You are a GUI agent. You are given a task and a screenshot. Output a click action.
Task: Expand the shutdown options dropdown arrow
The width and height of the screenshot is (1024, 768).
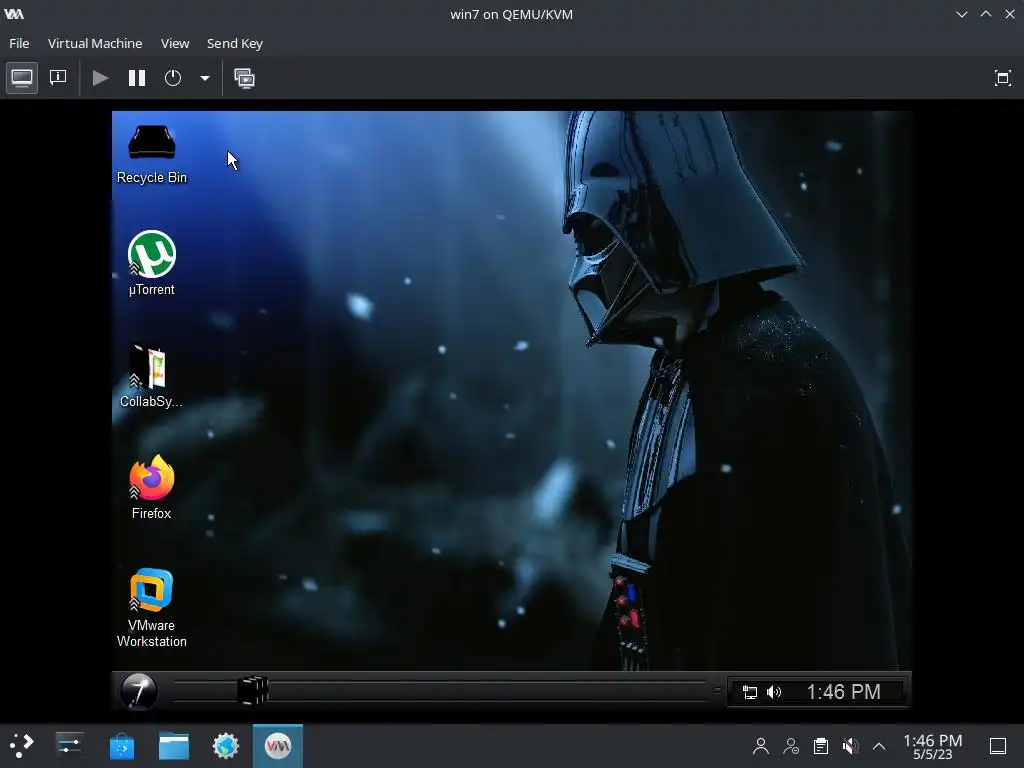point(204,78)
